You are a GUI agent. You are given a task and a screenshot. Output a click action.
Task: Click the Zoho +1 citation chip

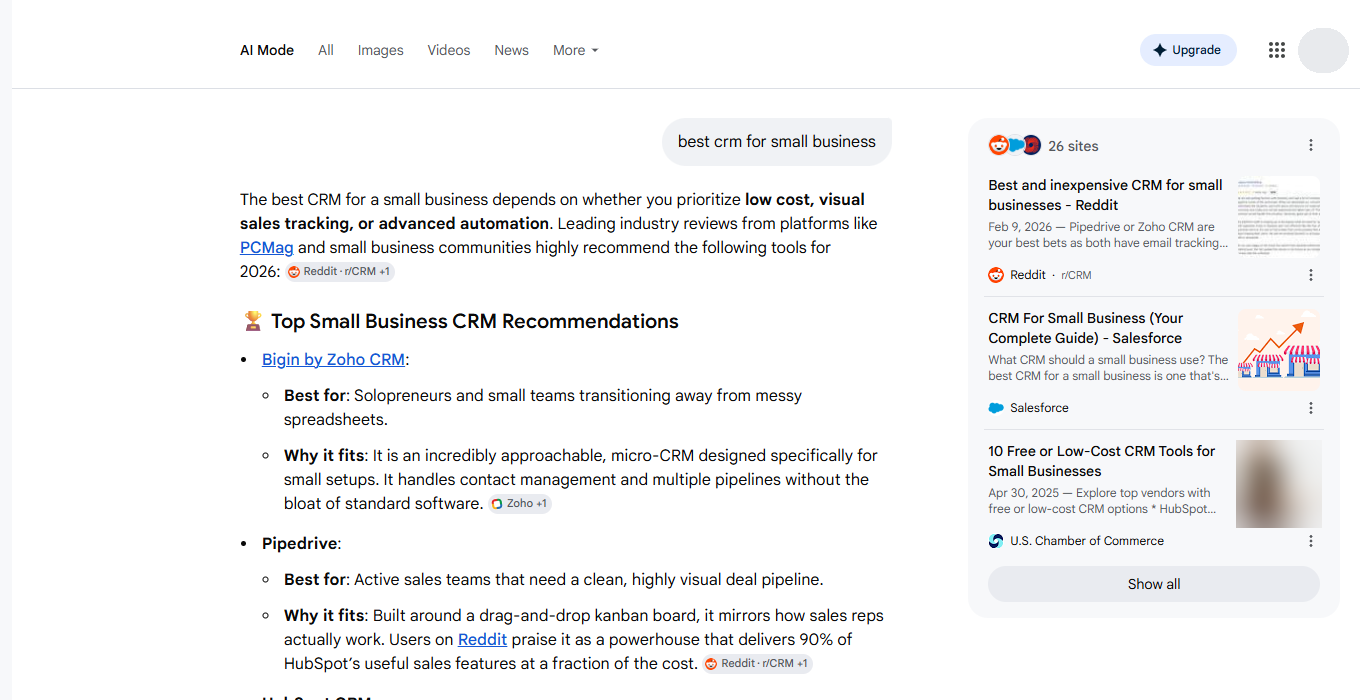click(520, 504)
